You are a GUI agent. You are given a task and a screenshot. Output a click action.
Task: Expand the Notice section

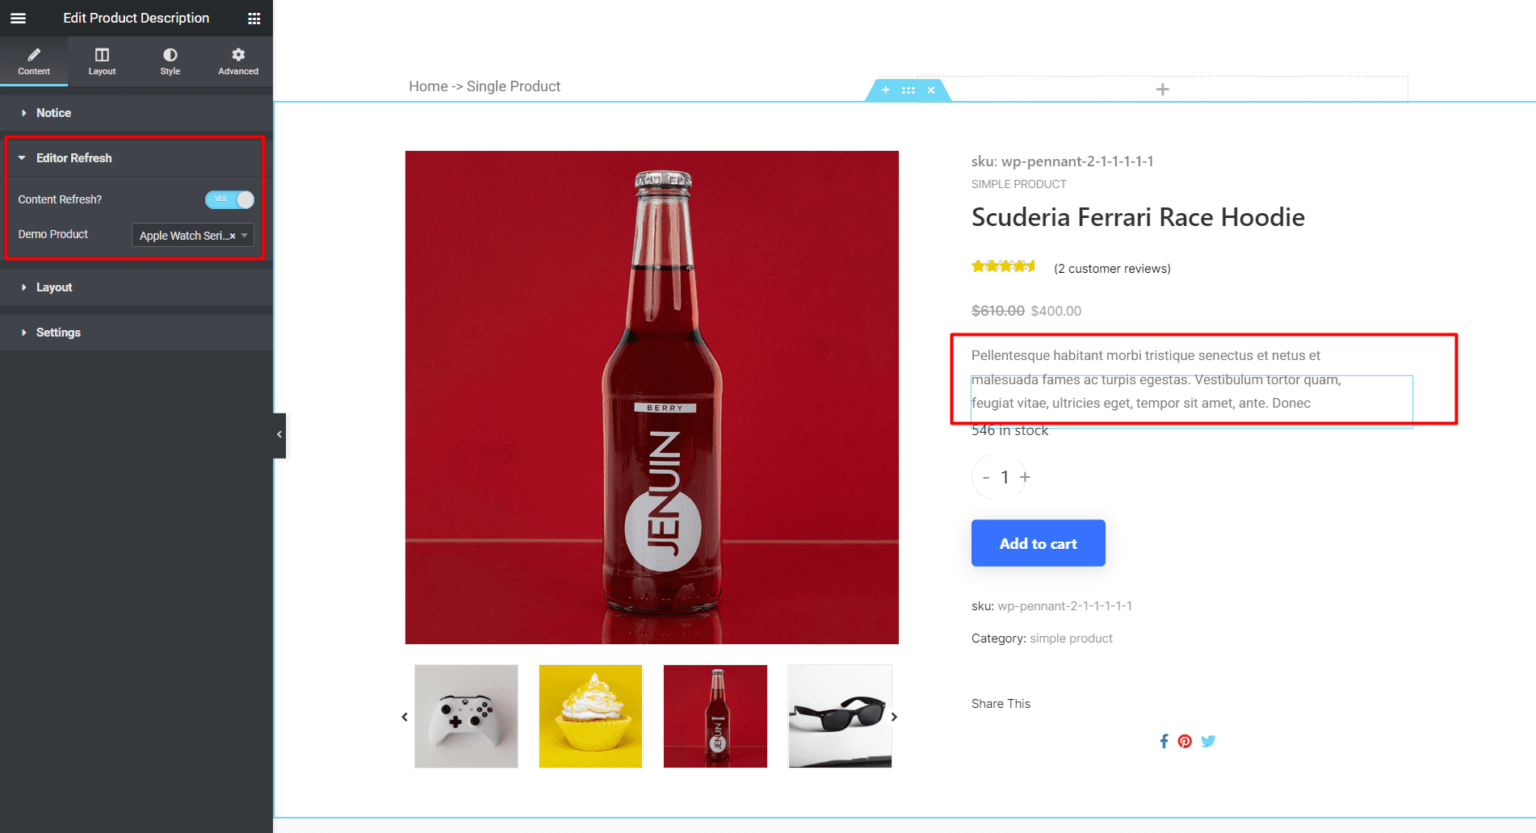point(136,113)
